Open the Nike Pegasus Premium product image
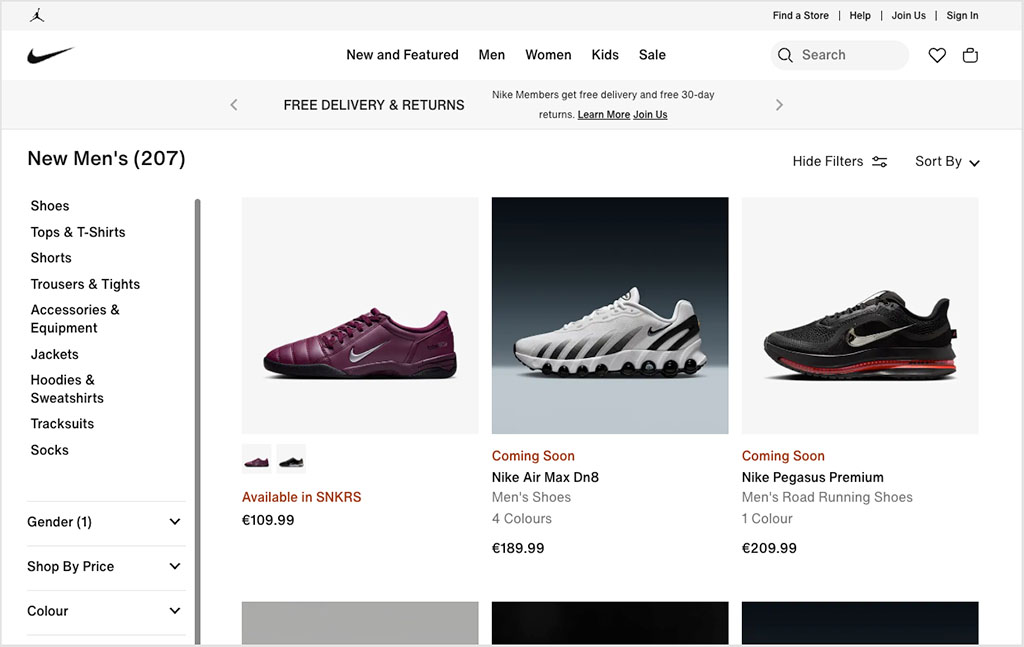Image resolution: width=1024 pixels, height=647 pixels. (860, 315)
